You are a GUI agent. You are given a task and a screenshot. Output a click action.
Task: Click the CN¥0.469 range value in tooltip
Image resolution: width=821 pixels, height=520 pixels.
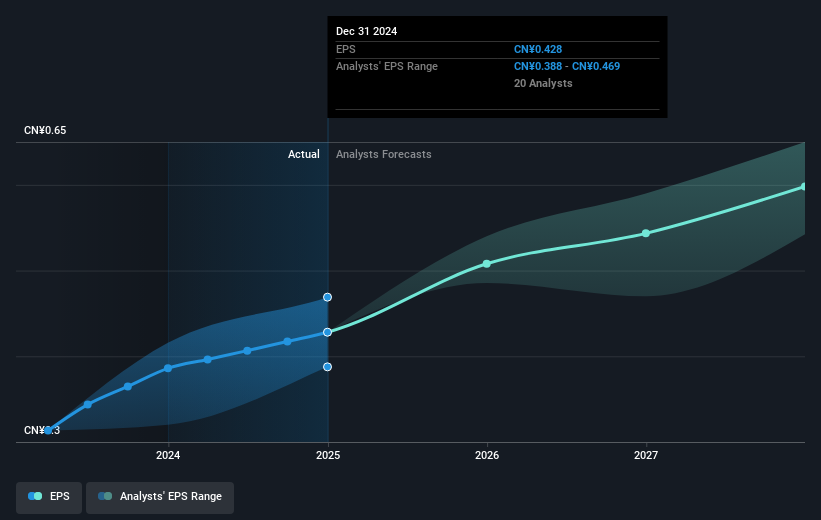tap(596, 67)
